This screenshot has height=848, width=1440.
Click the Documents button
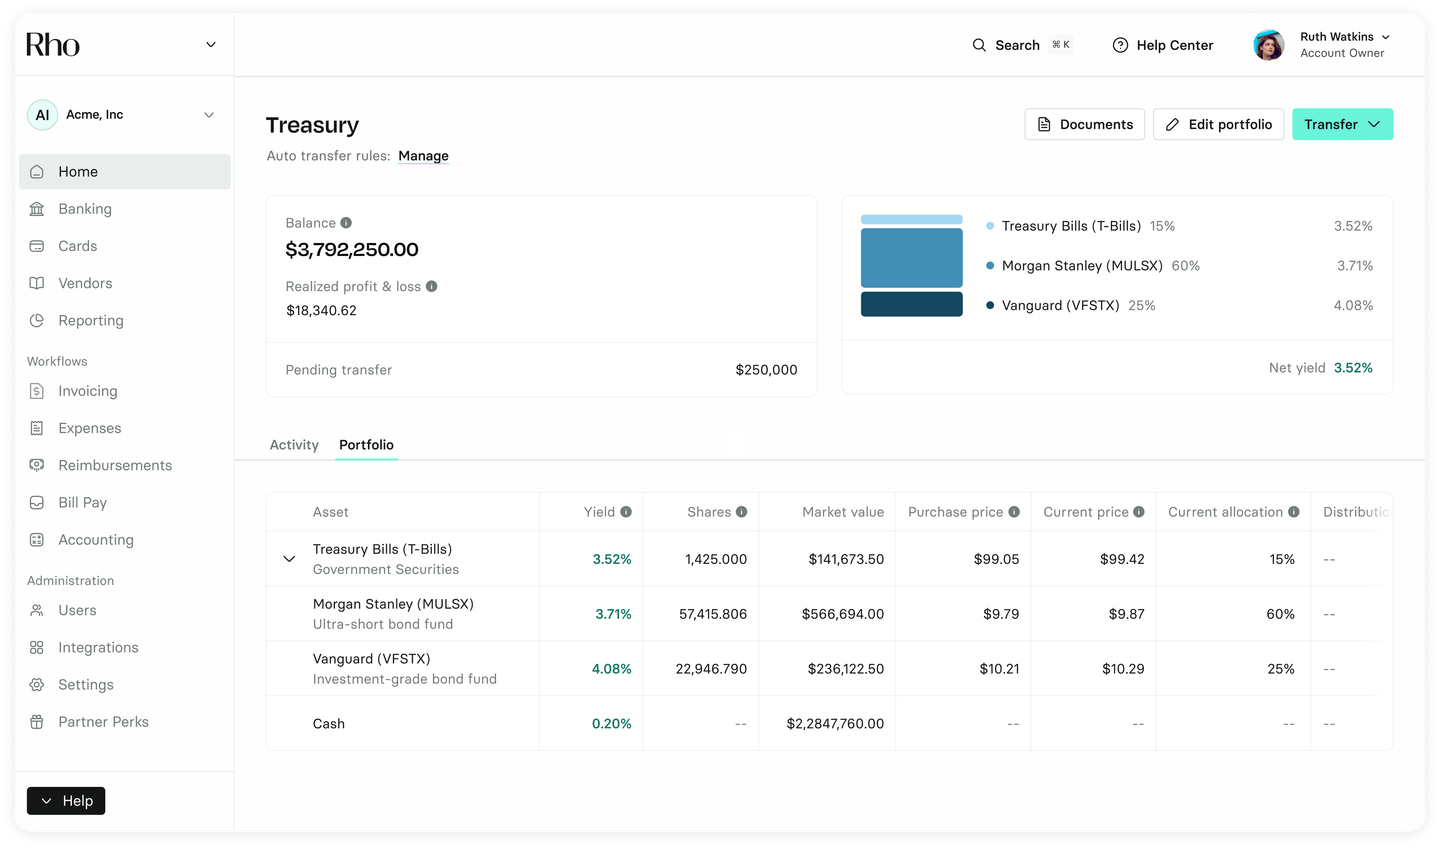[1085, 124]
